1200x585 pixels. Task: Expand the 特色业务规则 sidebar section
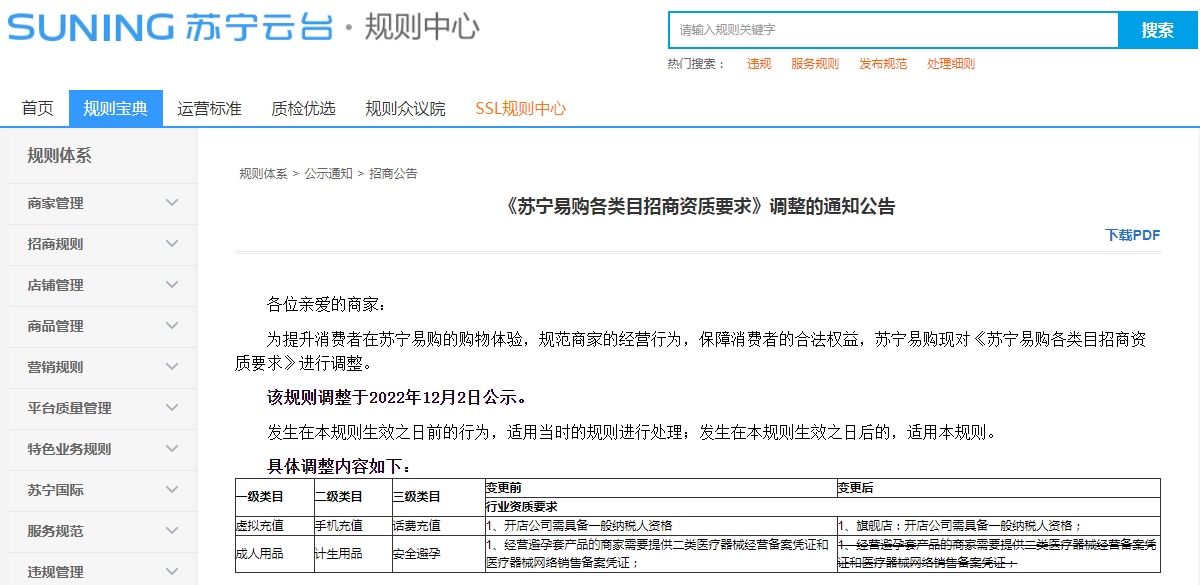[102, 449]
